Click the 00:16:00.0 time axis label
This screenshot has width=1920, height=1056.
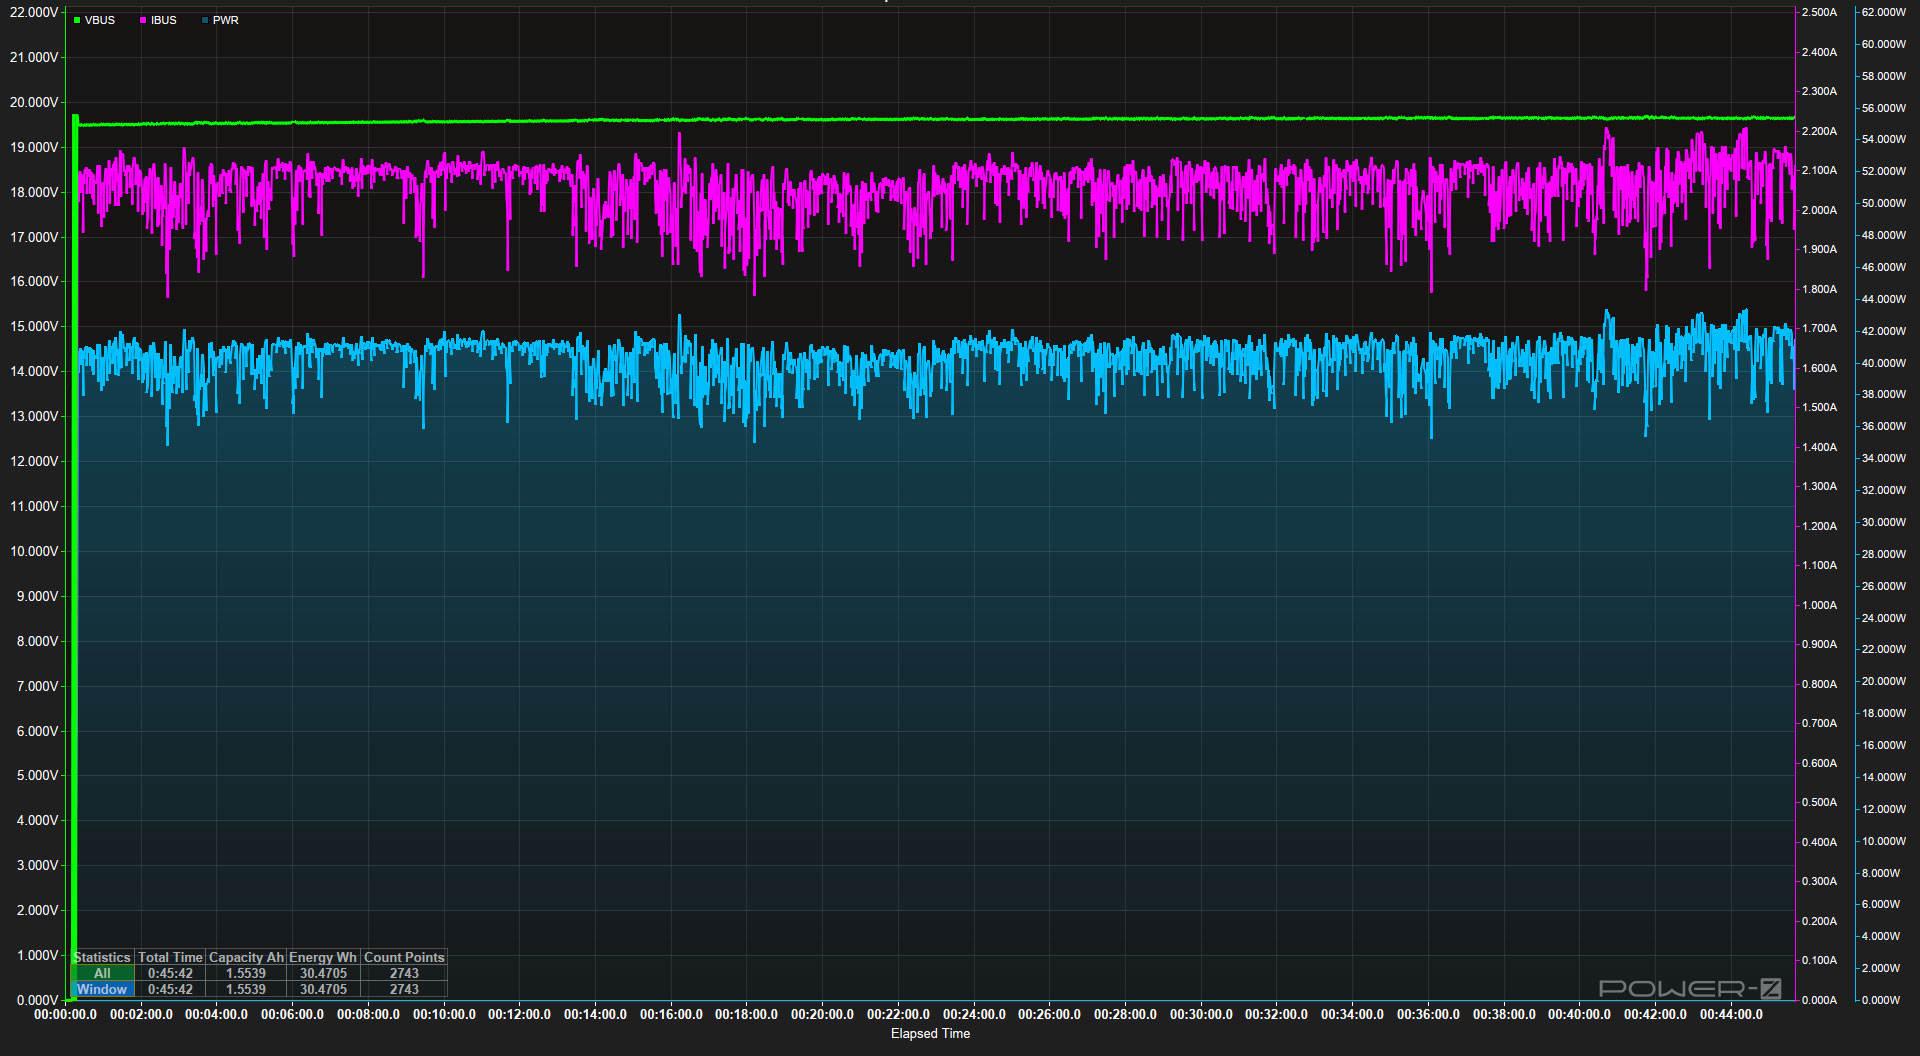[x=671, y=1014]
